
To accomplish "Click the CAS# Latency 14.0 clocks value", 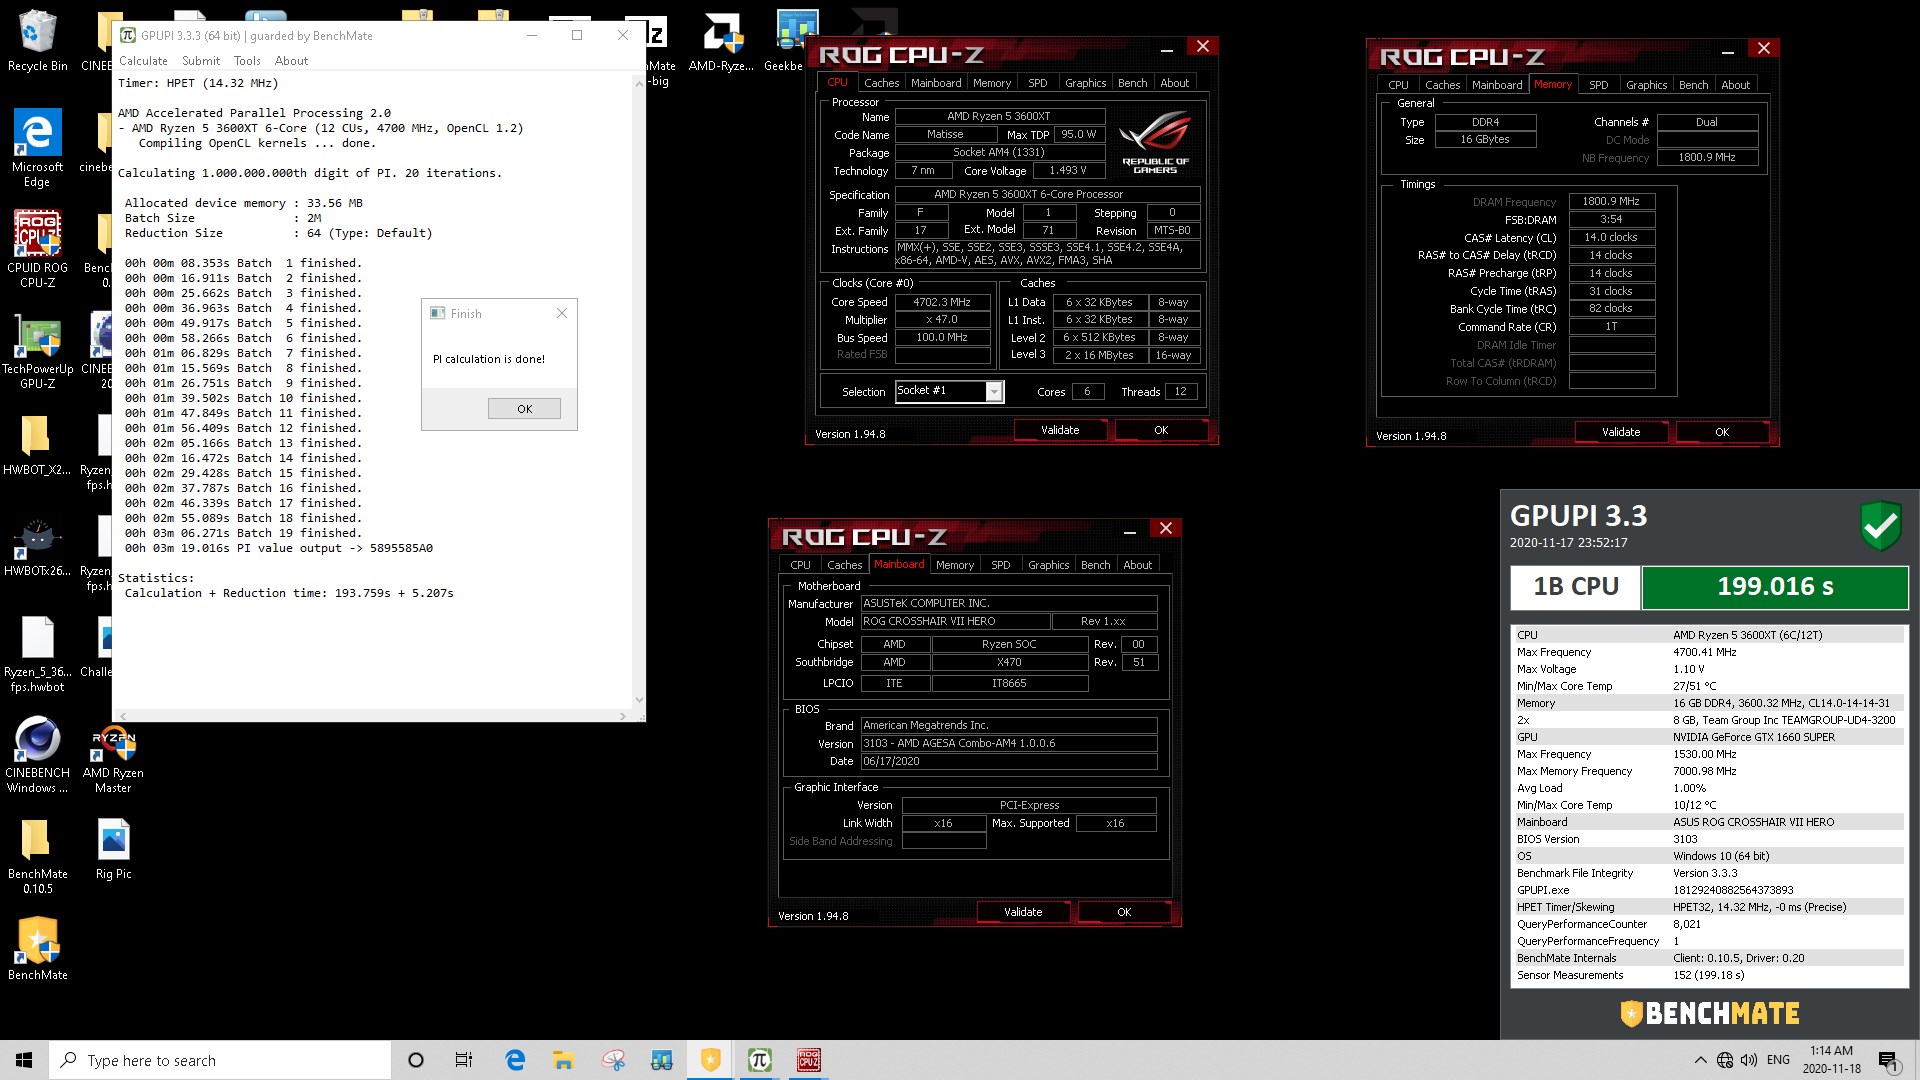I will click(1611, 238).
